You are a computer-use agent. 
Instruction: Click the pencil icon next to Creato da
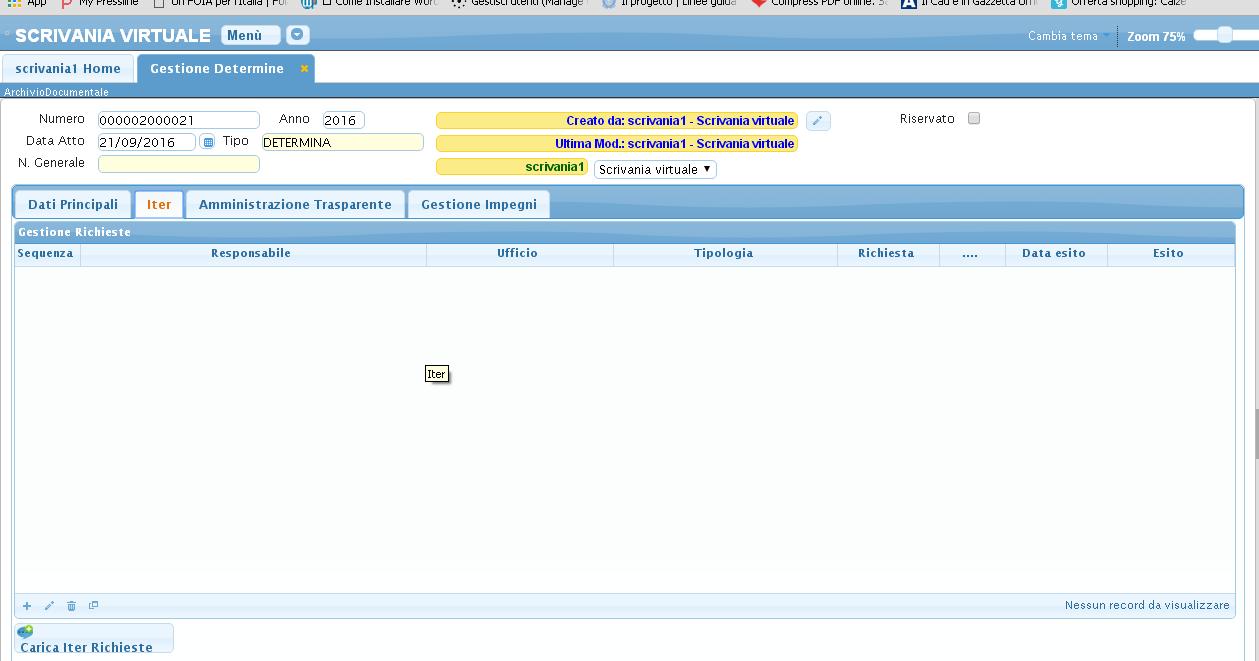pyautogui.click(x=817, y=121)
